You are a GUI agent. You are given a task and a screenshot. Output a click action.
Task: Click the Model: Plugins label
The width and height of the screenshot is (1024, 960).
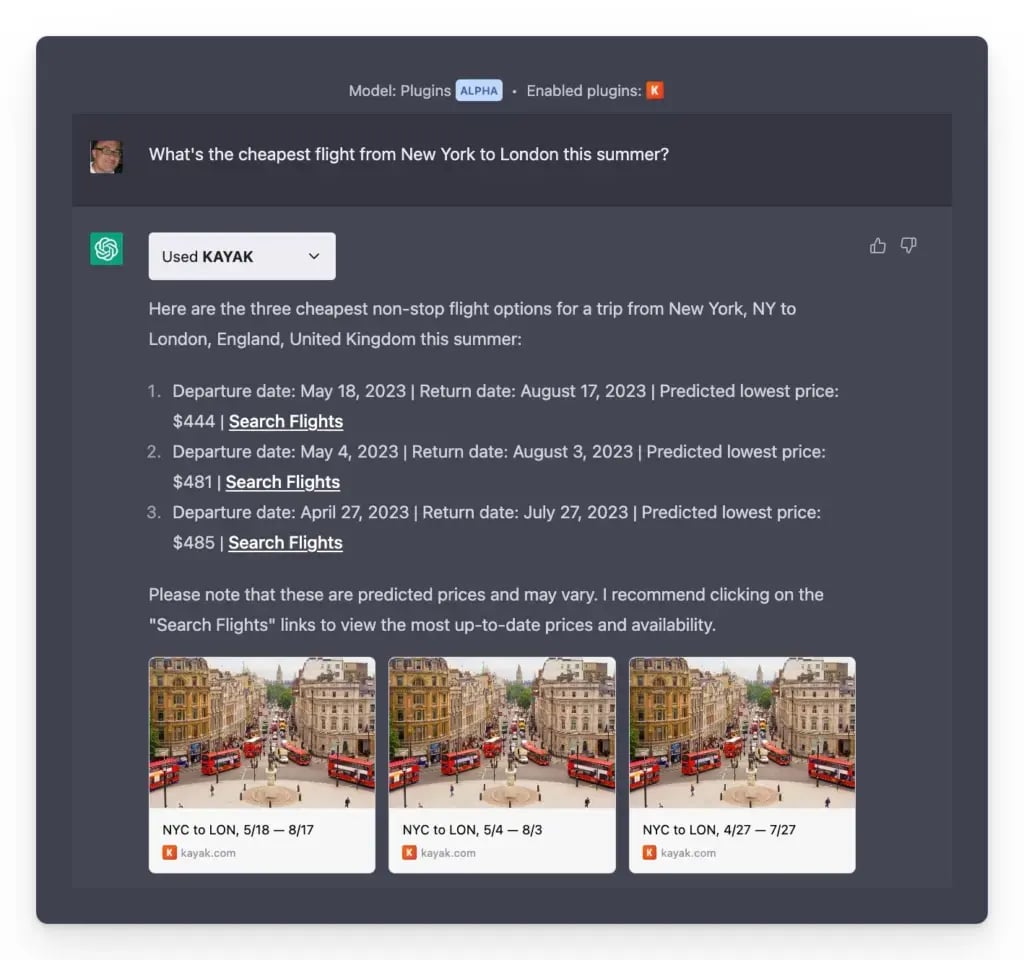point(399,91)
